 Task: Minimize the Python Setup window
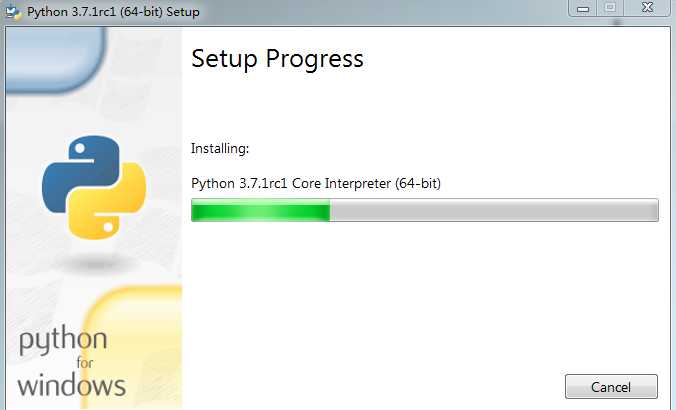[x=583, y=8]
